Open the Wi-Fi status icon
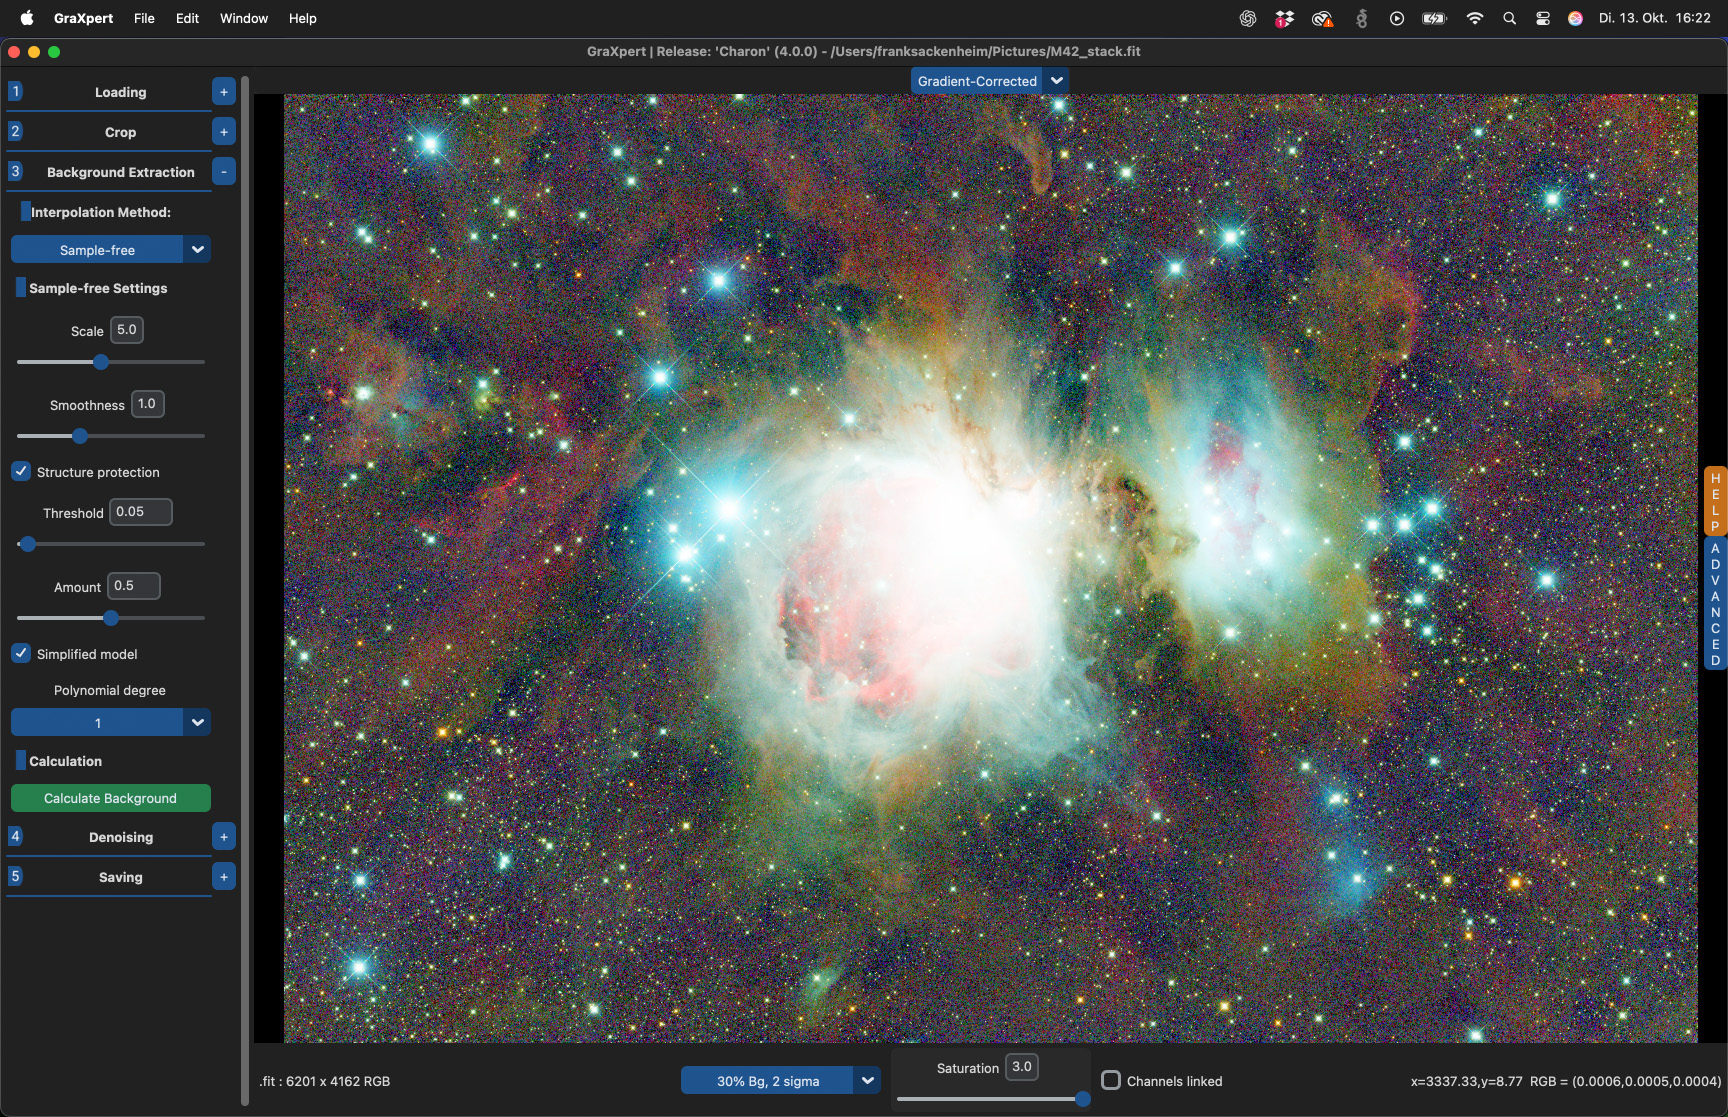This screenshot has width=1728, height=1117. [x=1474, y=18]
